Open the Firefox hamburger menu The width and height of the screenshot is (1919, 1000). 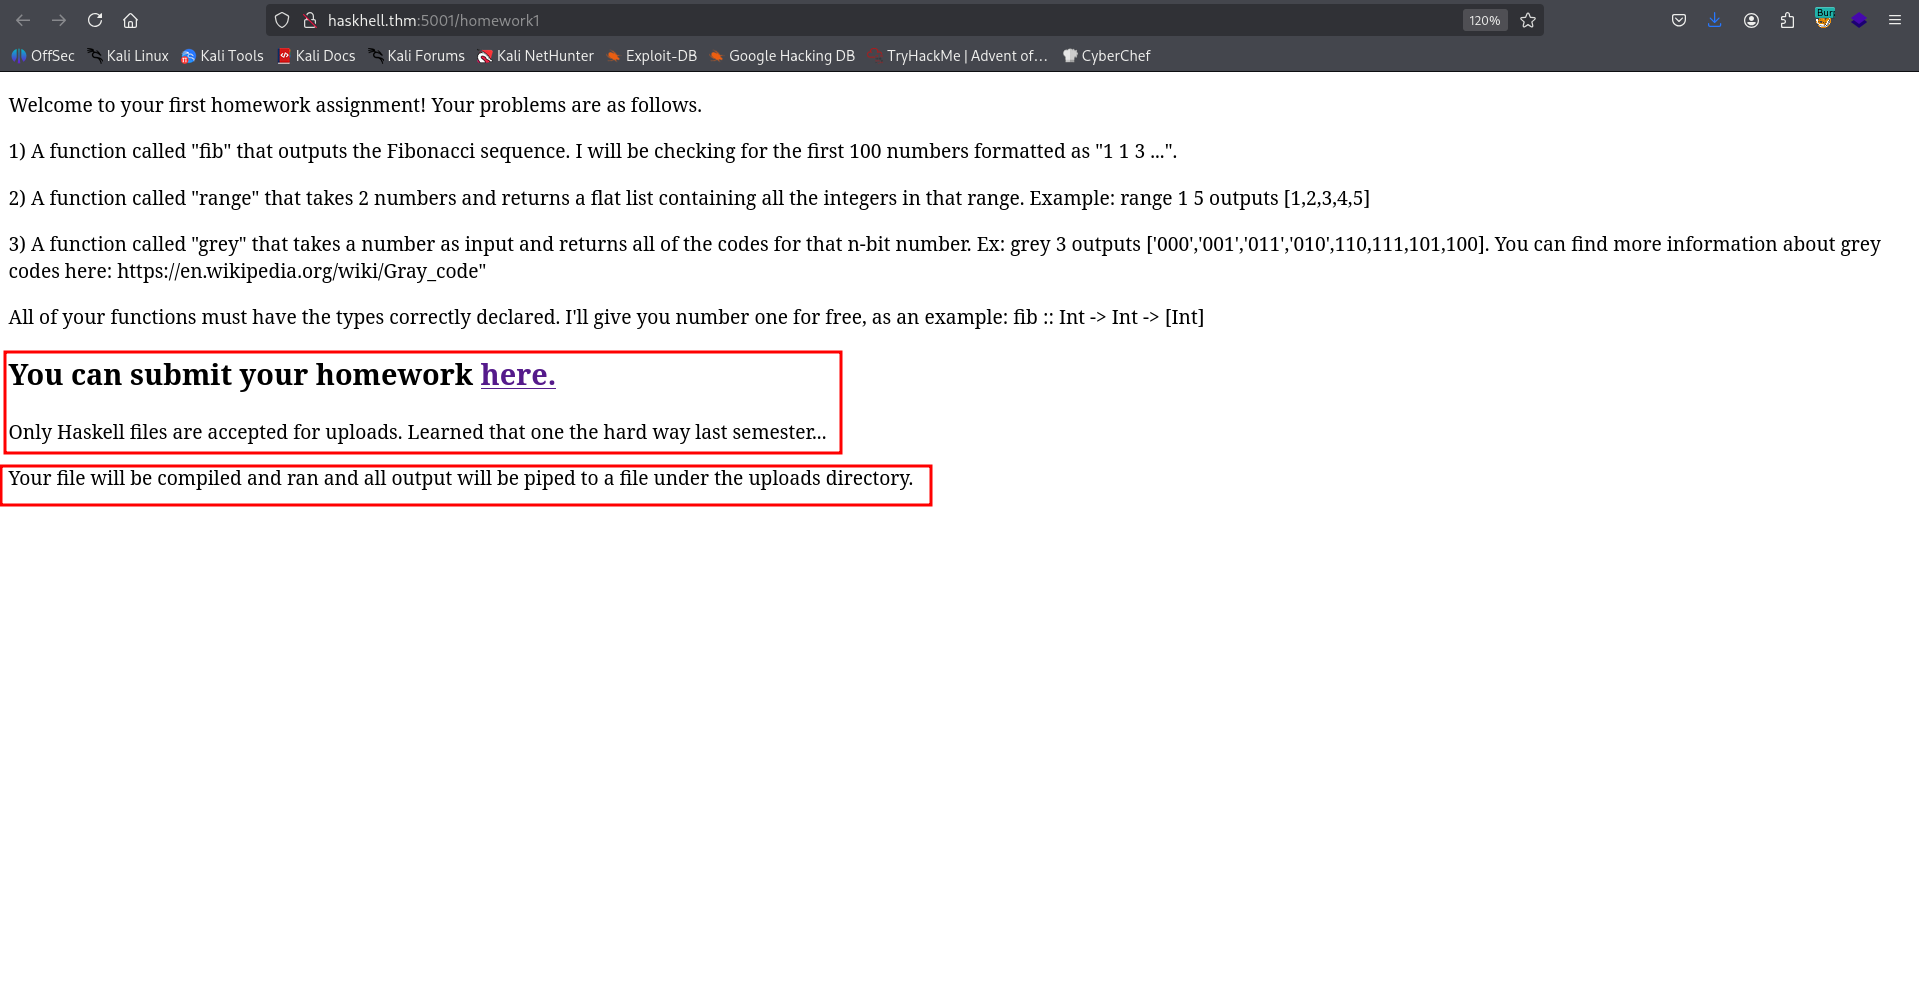pyautogui.click(x=1895, y=20)
